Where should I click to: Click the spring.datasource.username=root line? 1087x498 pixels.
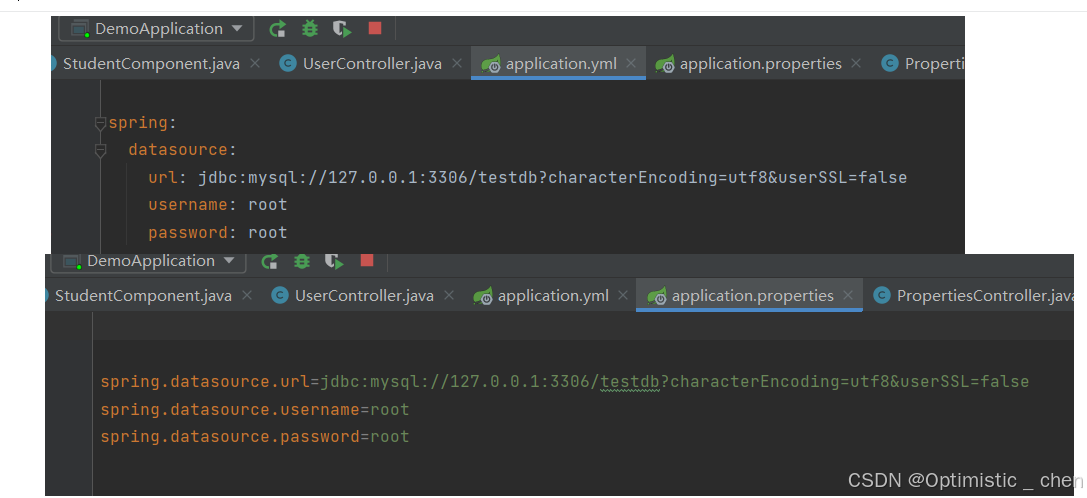255,410
